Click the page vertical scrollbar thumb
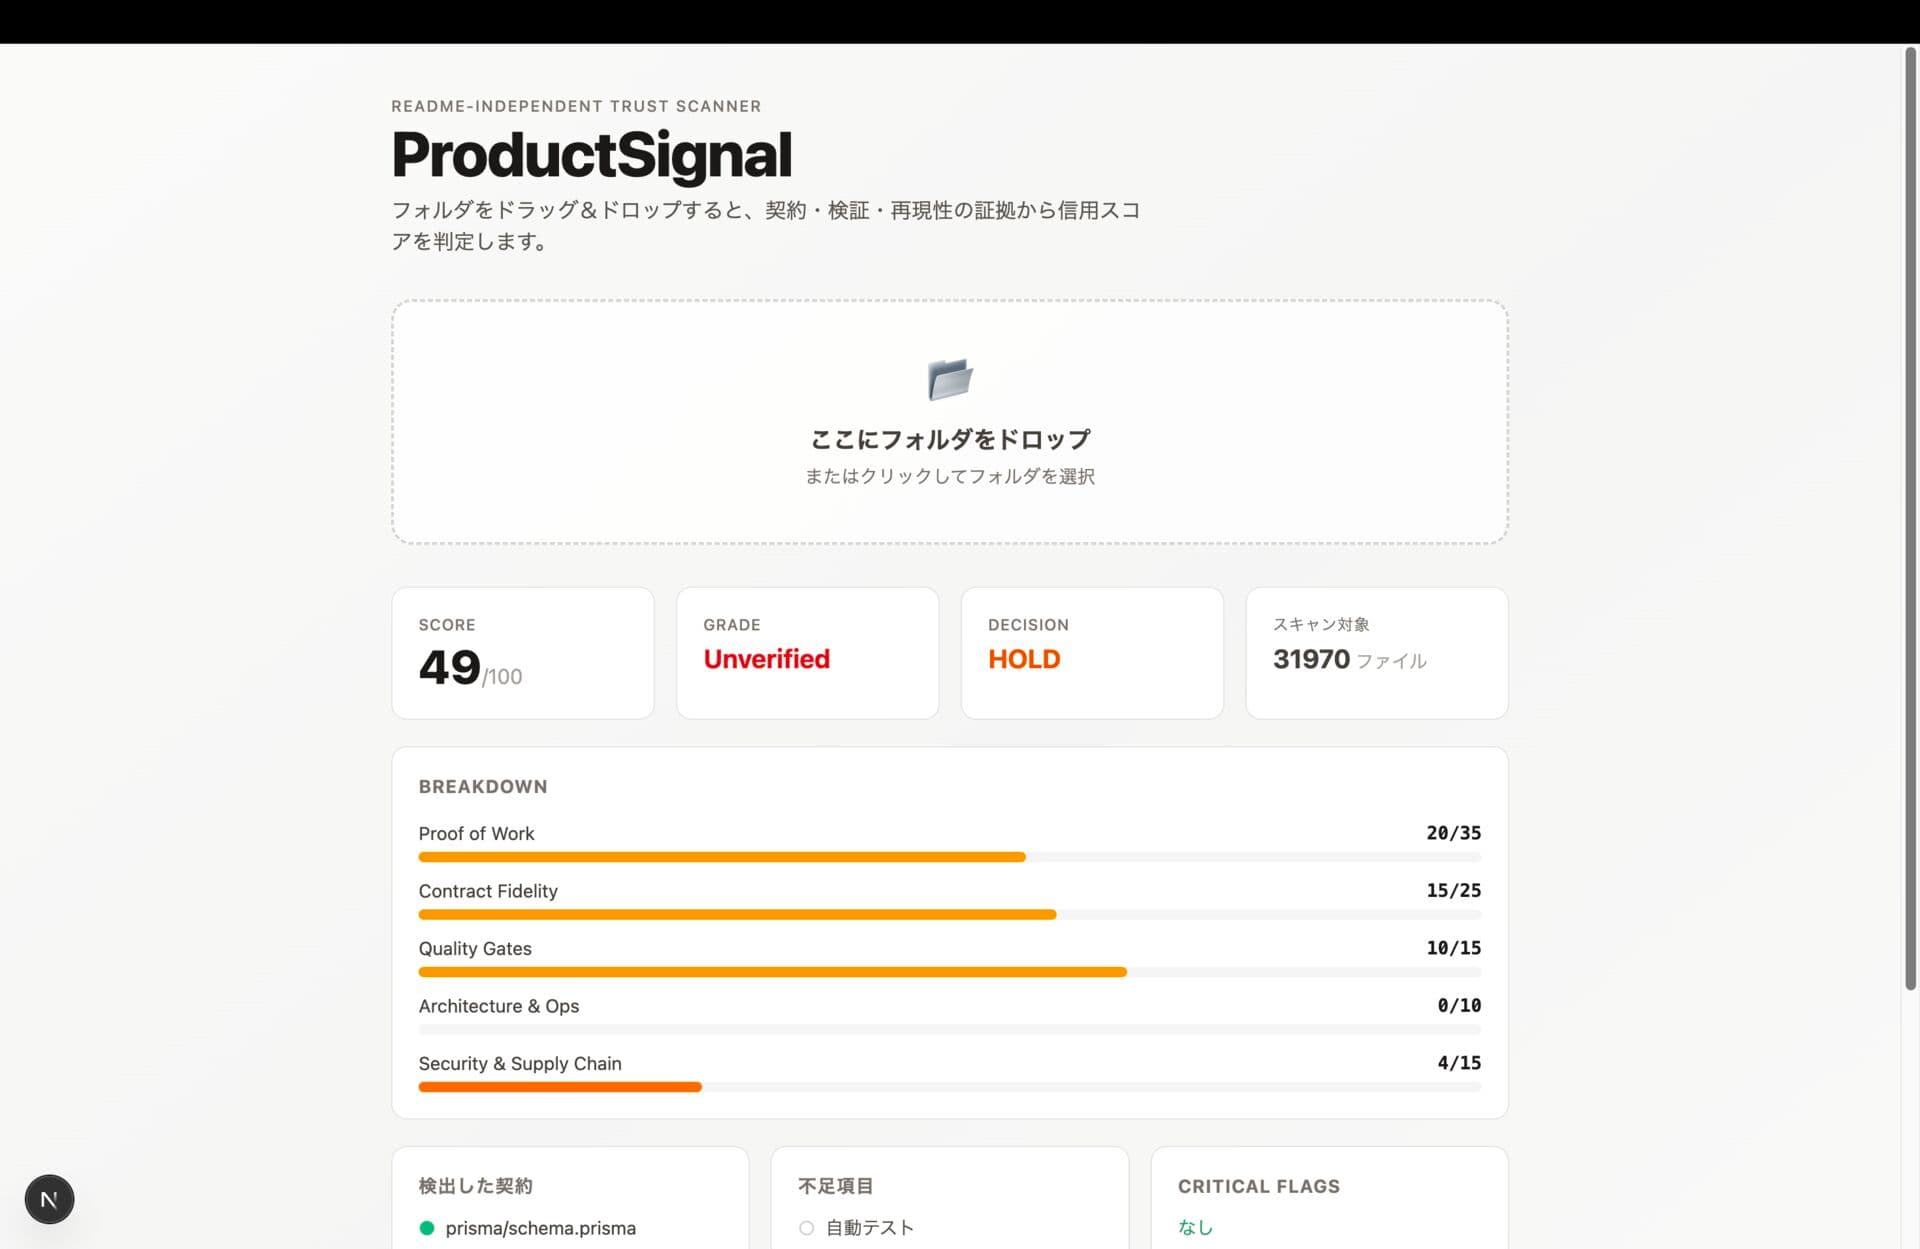Screen dimensions: 1920x1249 click(x=1909, y=520)
